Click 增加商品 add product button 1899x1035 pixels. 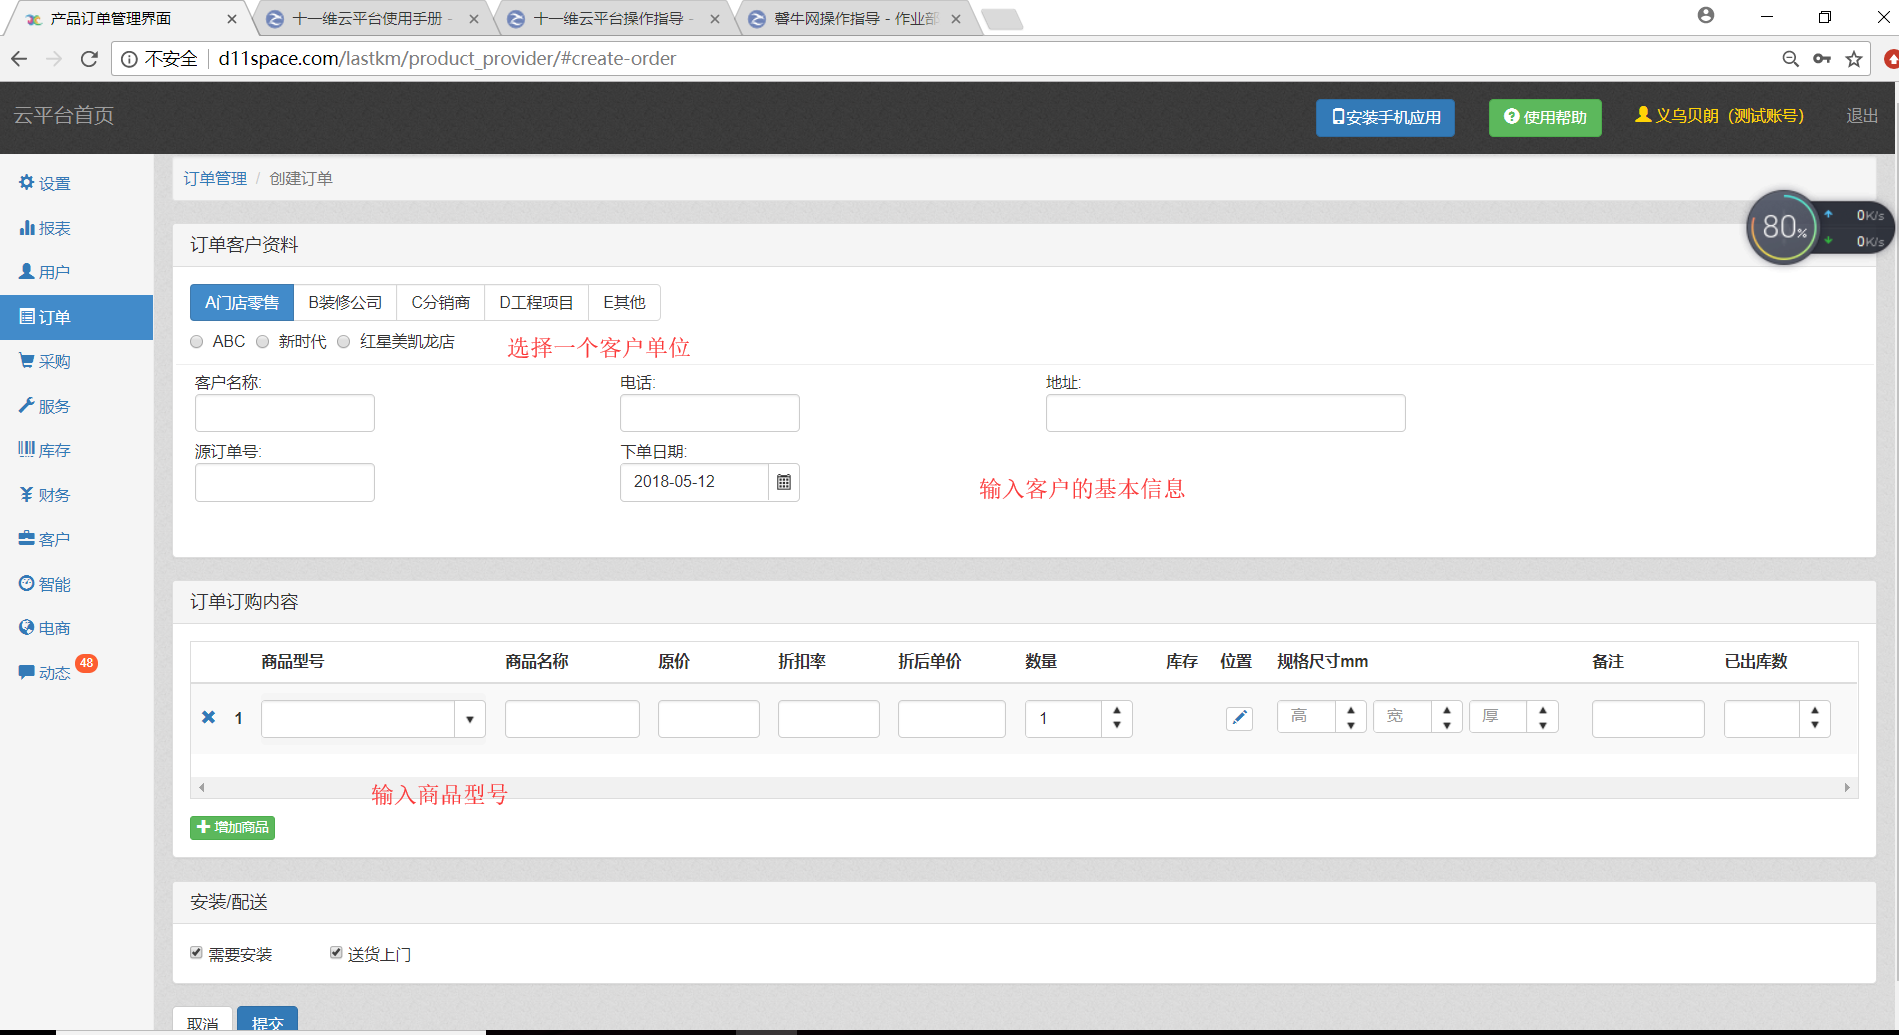[232, 827]
